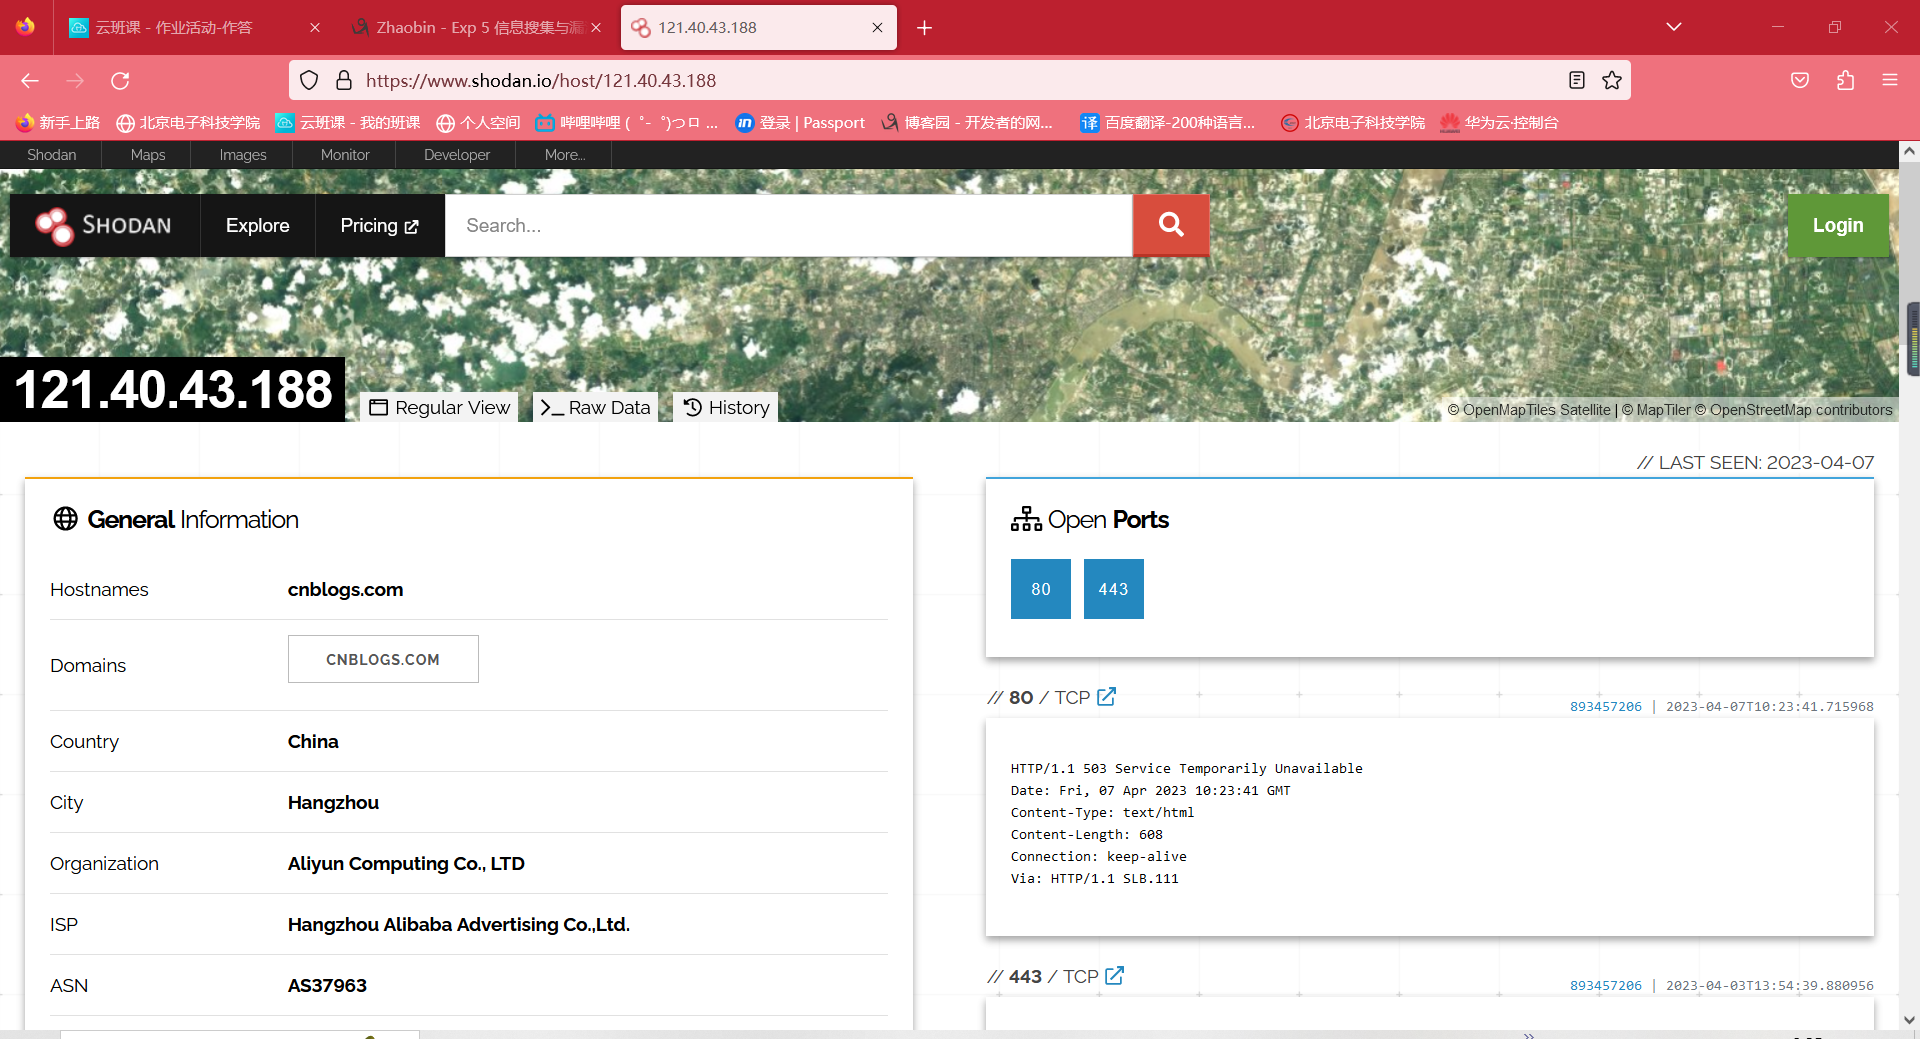1920x1039 pixels.
Task: Reload the current page
Action: [121, 81]
